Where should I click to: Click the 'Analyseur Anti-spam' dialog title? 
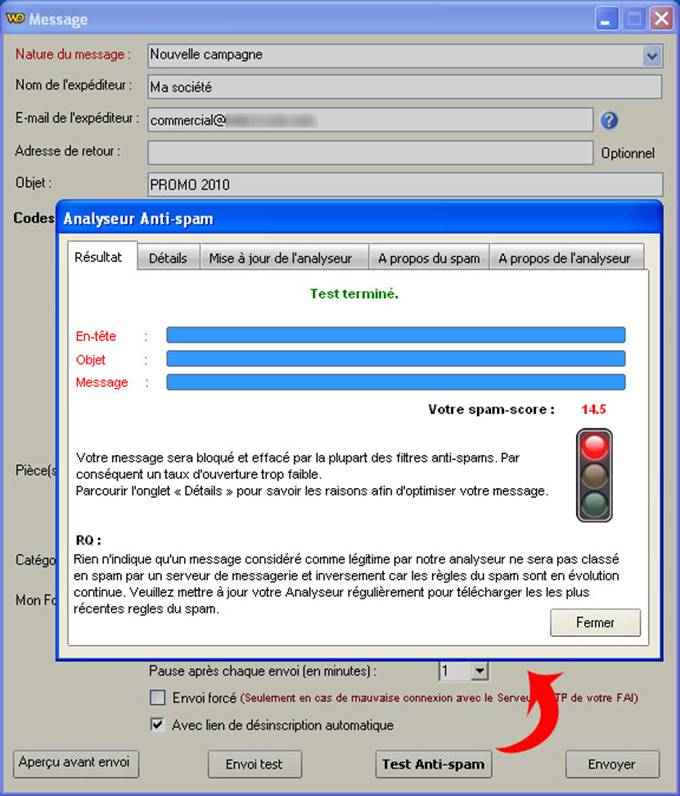[138, 219]
